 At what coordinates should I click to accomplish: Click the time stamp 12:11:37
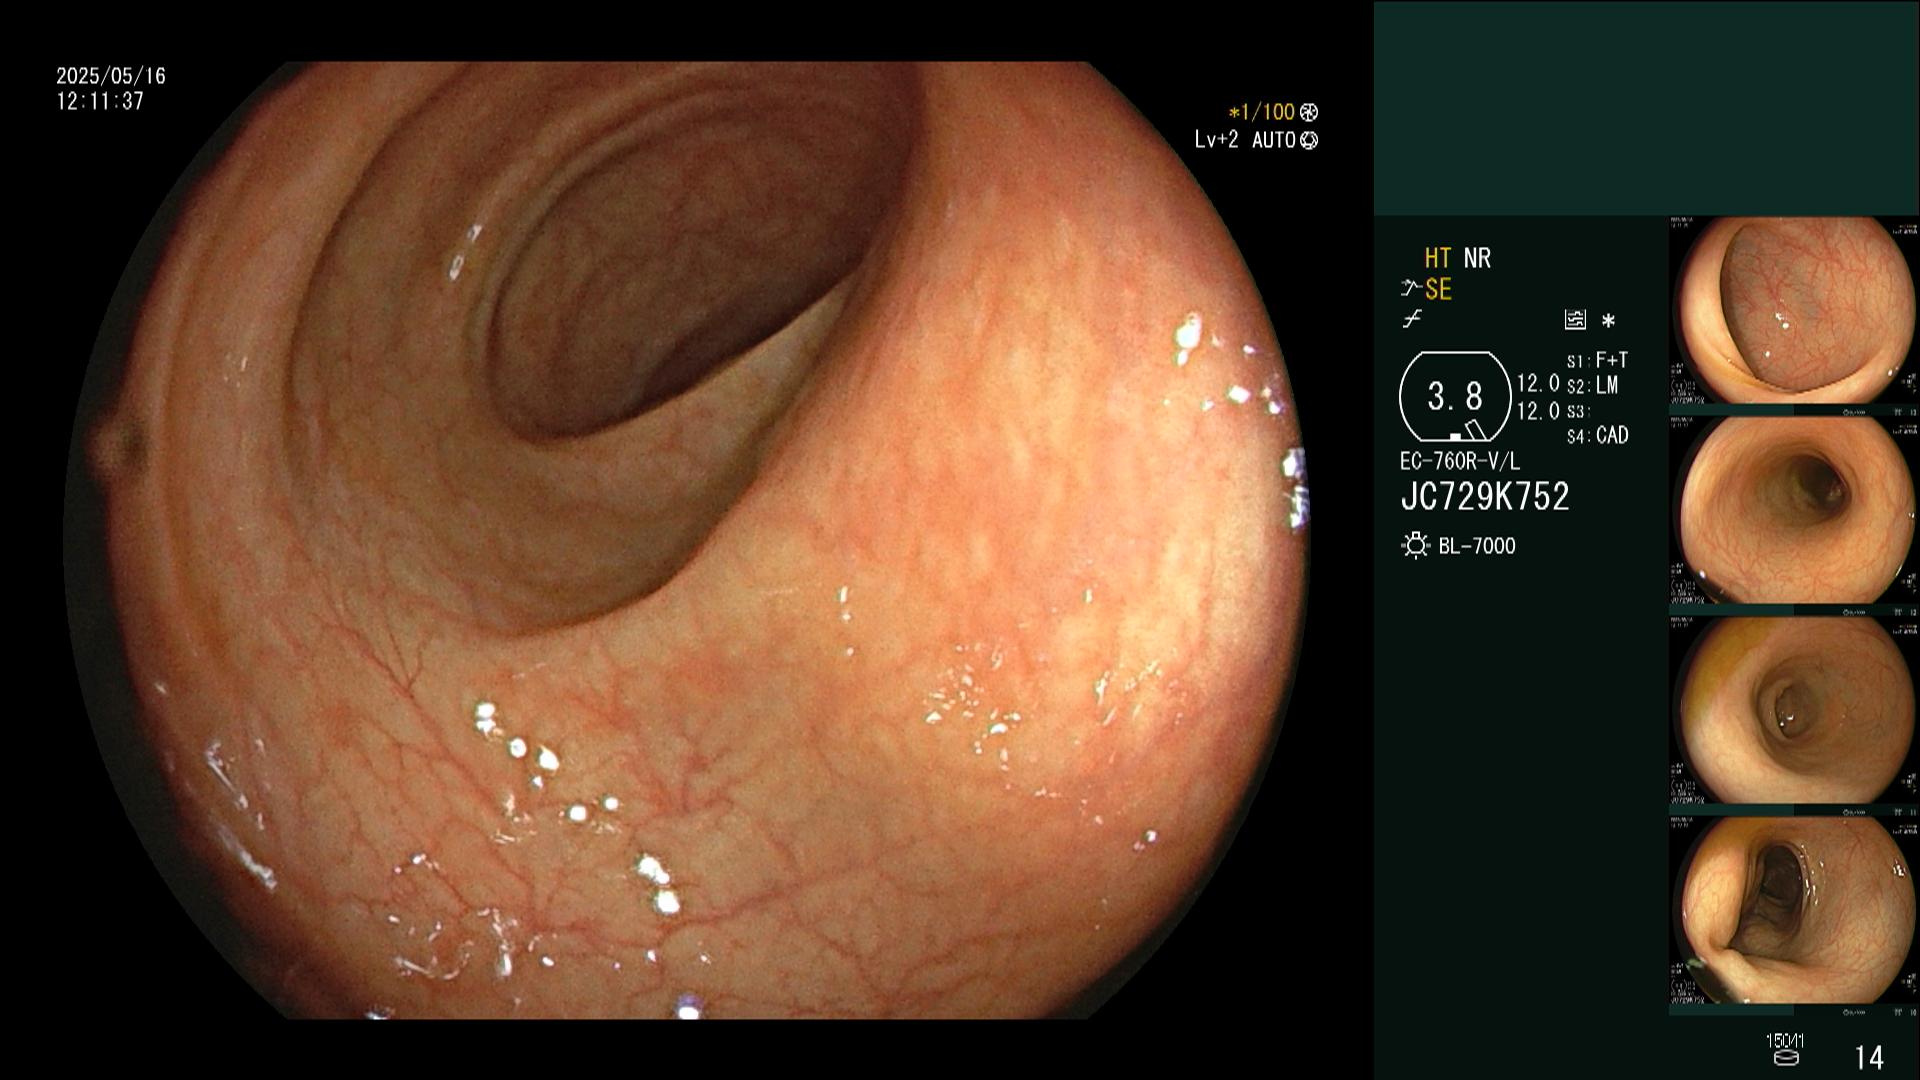tap(100, 101)
